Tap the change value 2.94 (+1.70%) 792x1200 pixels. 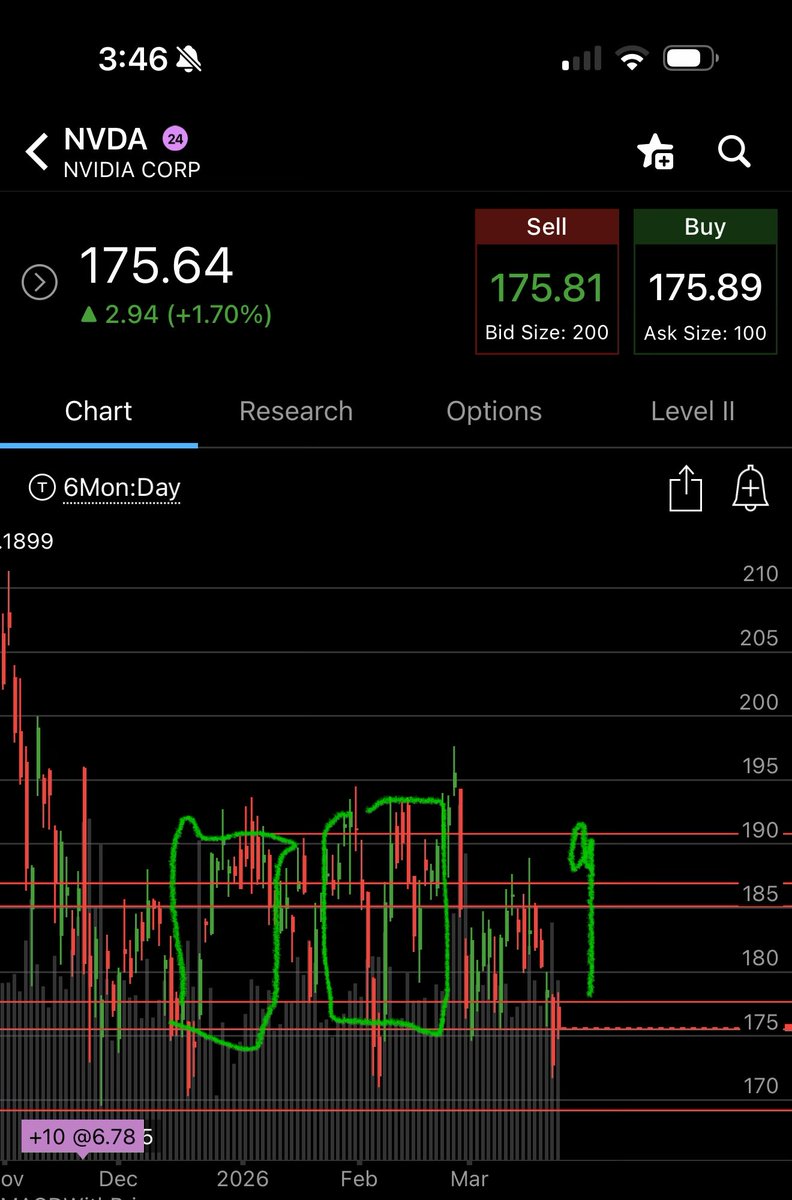pyautogui.click(x=175, y=315)
